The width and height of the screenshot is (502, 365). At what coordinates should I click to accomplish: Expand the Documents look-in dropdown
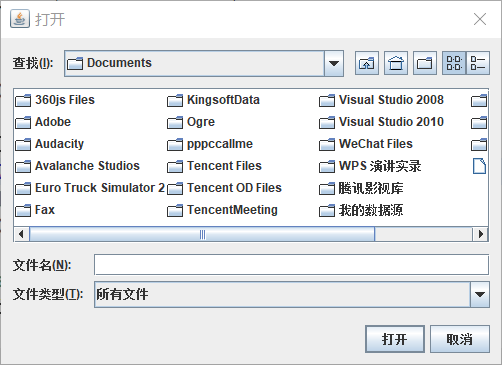point(334,63)
